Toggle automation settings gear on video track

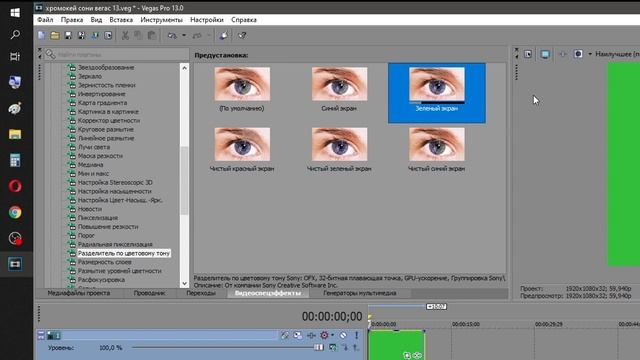pos(324,336)
